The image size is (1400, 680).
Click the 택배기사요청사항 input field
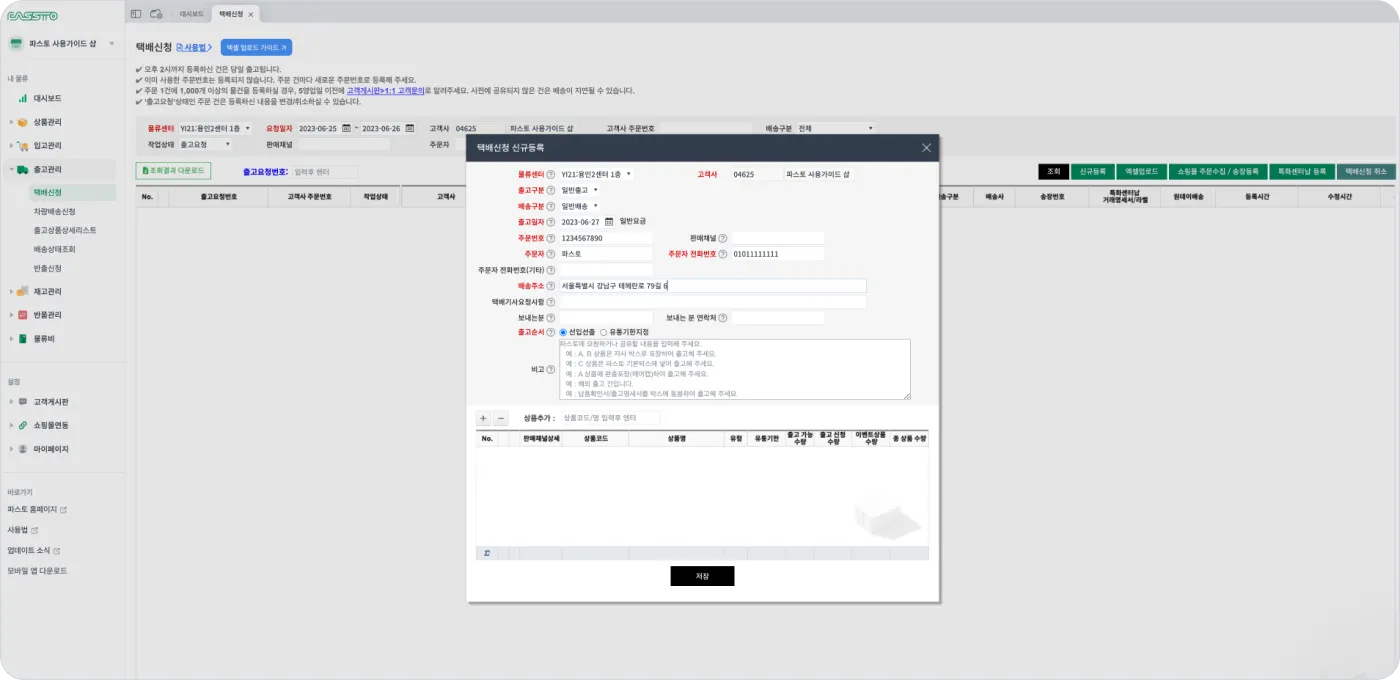coord(712,301)
